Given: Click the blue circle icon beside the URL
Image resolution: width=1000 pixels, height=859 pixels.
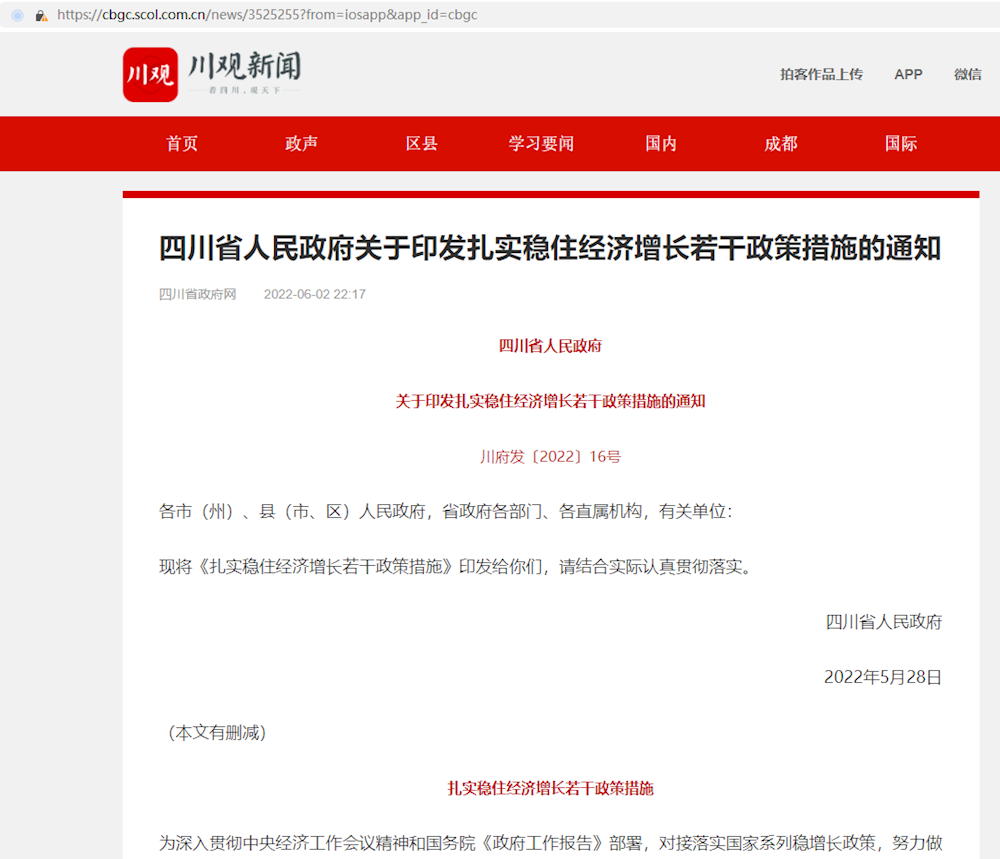Looking at the screenshot, I should (x=17, y=16).
